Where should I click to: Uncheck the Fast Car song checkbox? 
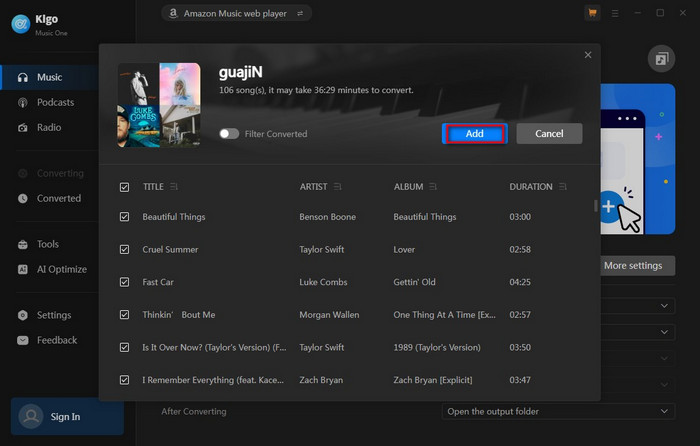click(125, 282)
